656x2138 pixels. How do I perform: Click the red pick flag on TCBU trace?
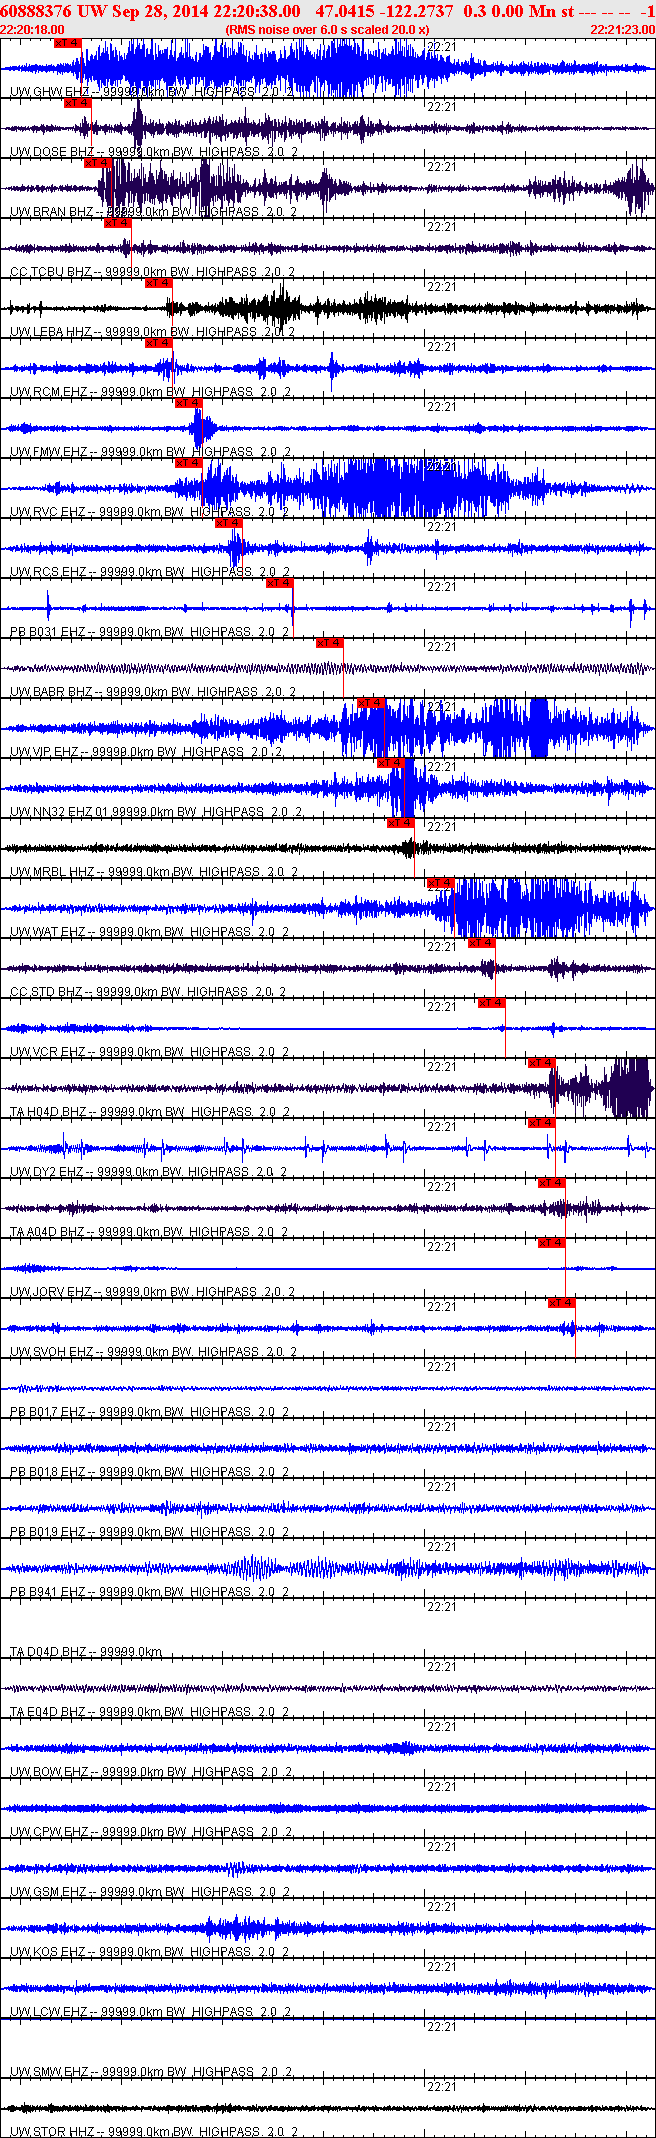pyautogui.click(x=118, y=223)
